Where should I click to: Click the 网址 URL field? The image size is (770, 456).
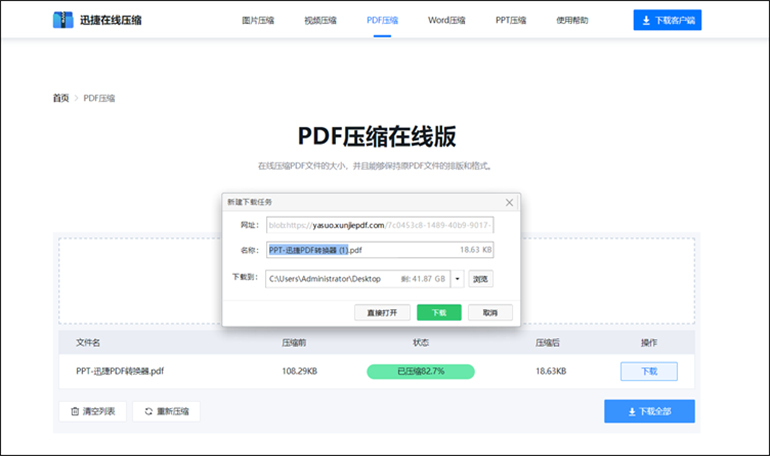pos(380,225)
